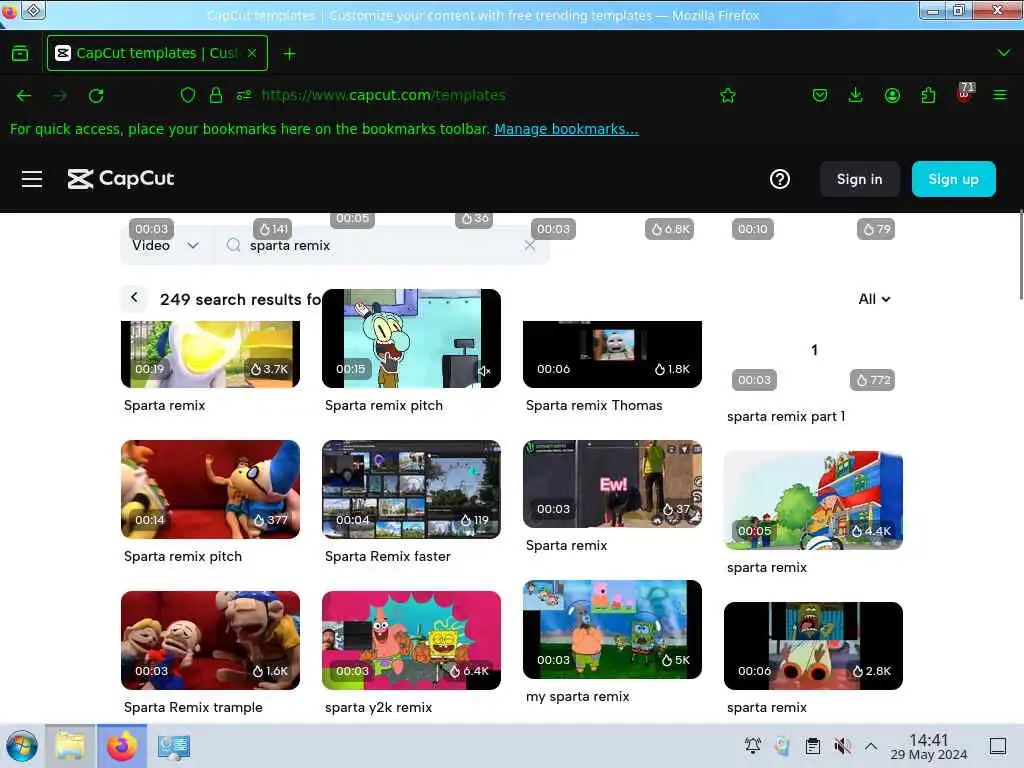This screenshot has height=768, width=1024.
Task: Click the uBlock extension icon with 71 badge
Action: tap(965, 93)
